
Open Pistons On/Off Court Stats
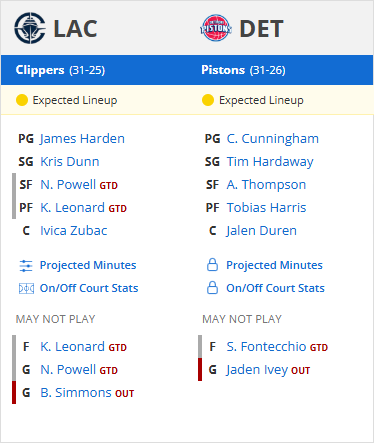[275, 288]
